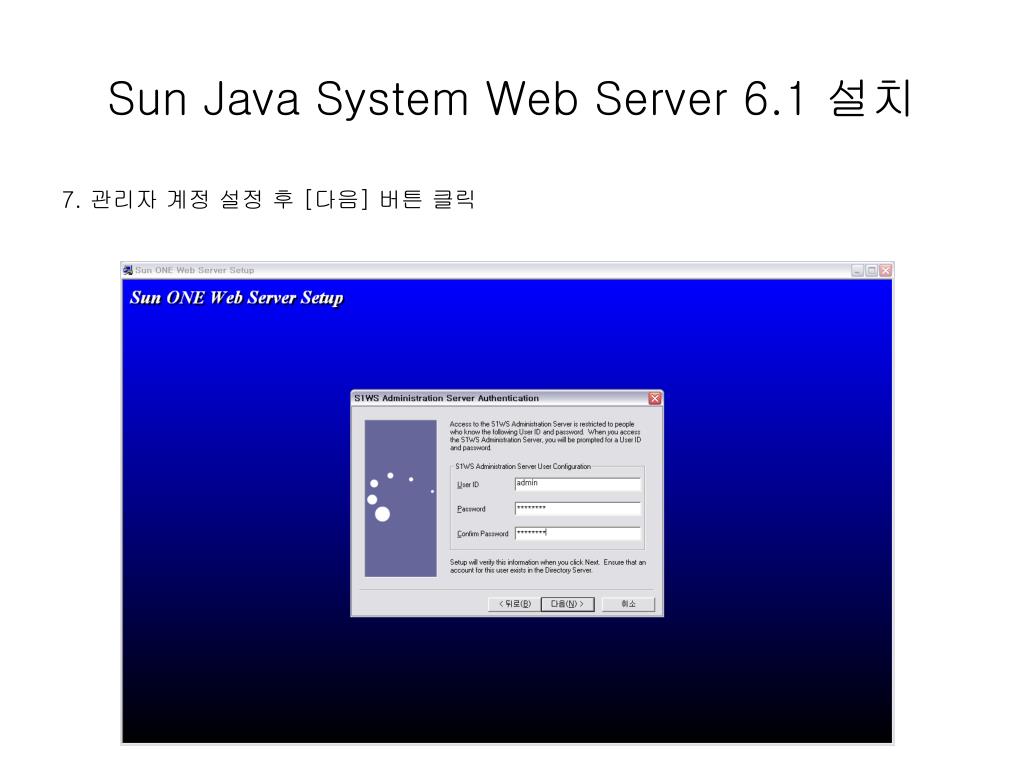Click the Password label

tap(471, 509)
